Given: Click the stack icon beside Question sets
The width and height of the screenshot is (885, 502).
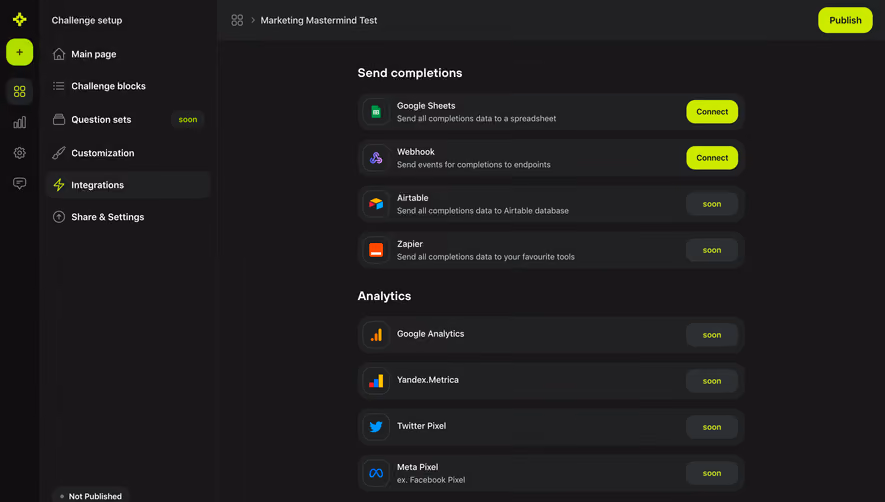Looking at the screenshot, I should click(x=59, y=119).
